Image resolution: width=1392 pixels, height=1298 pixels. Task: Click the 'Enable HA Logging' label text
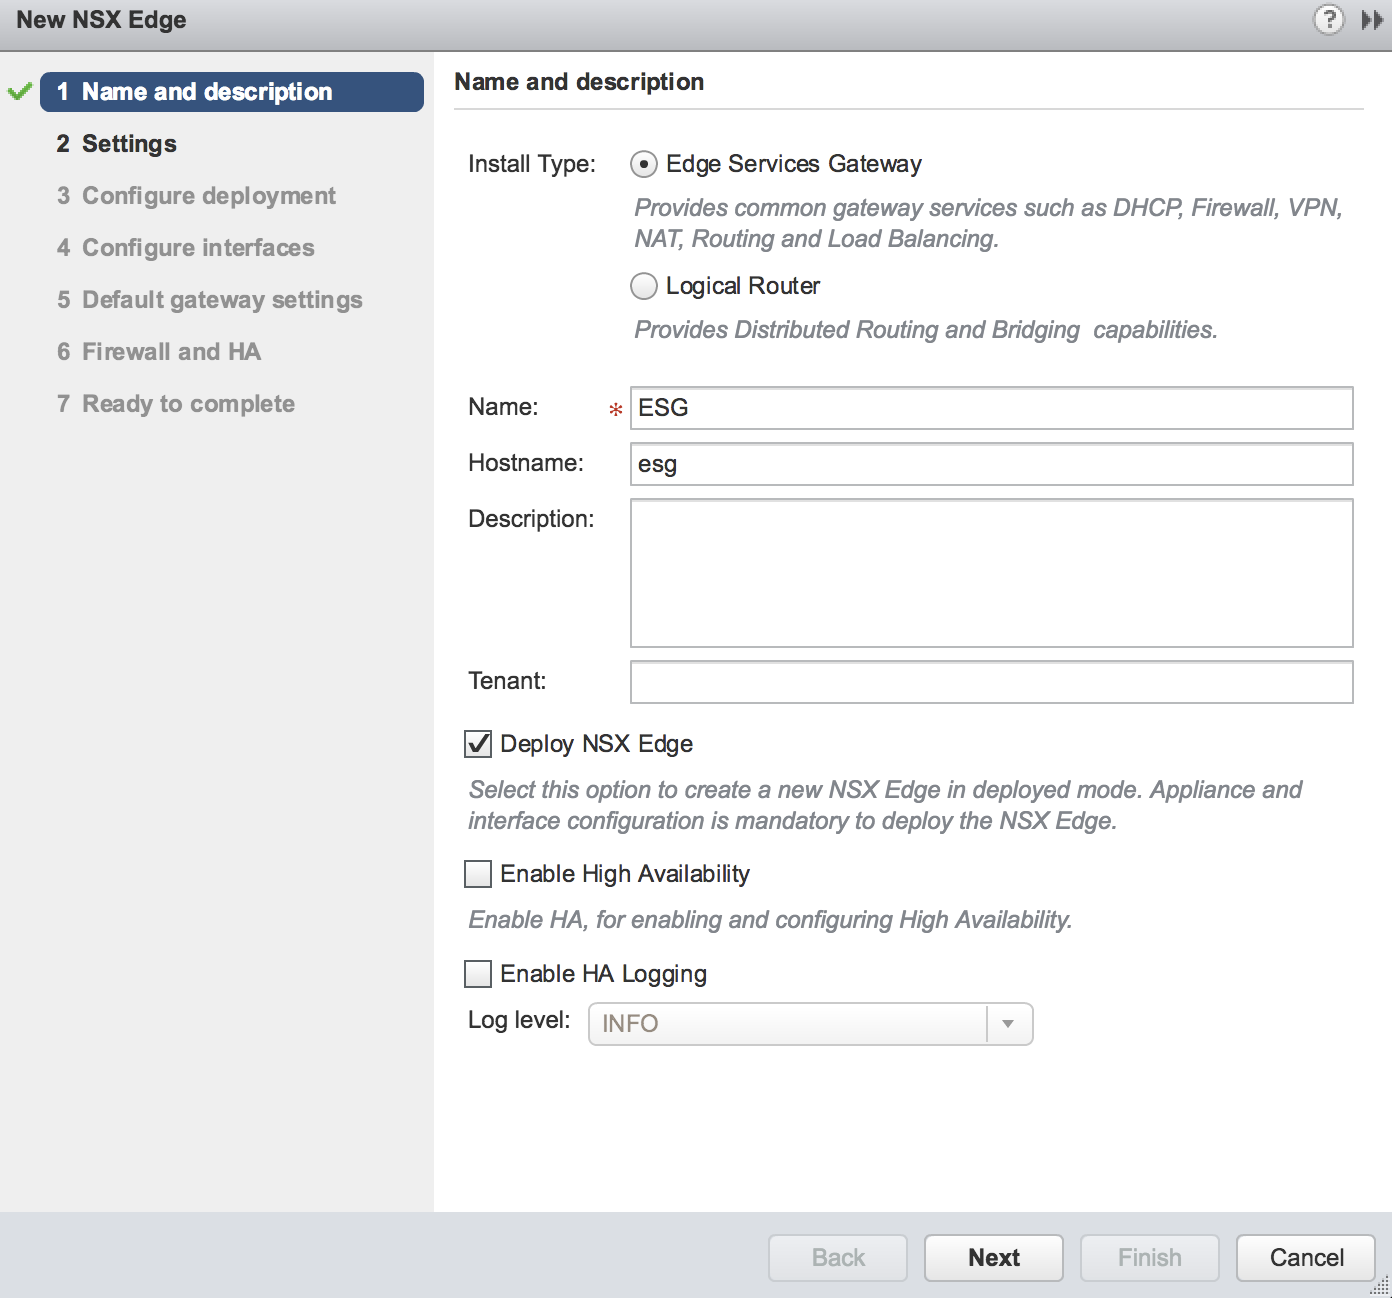(604, 974)
